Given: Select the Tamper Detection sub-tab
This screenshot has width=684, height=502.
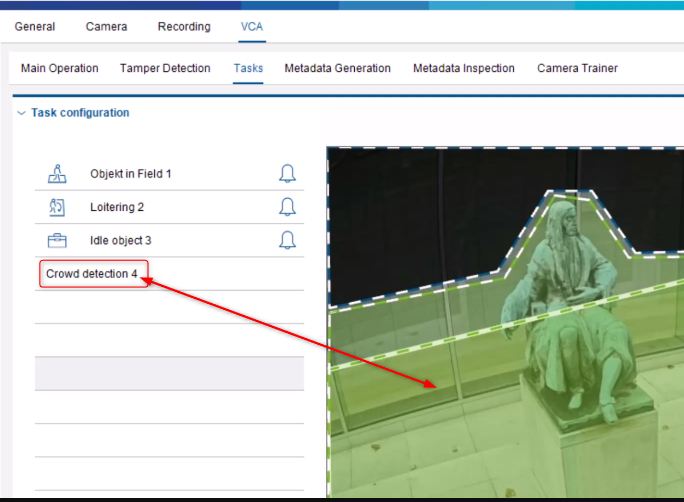Looking at the screenshot, I should 165,68.
